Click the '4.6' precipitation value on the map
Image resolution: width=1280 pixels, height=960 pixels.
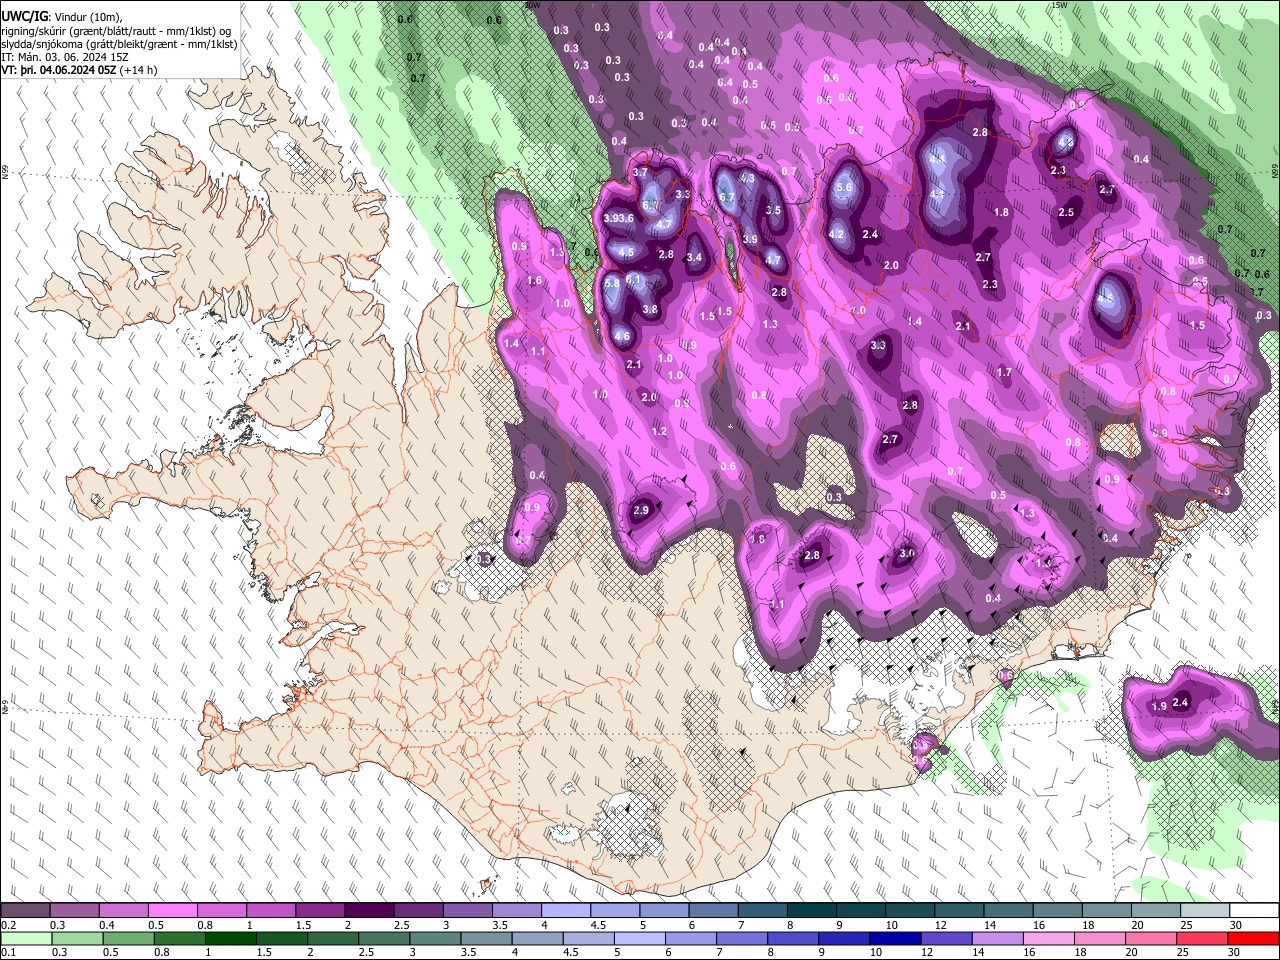coord(622,337)
